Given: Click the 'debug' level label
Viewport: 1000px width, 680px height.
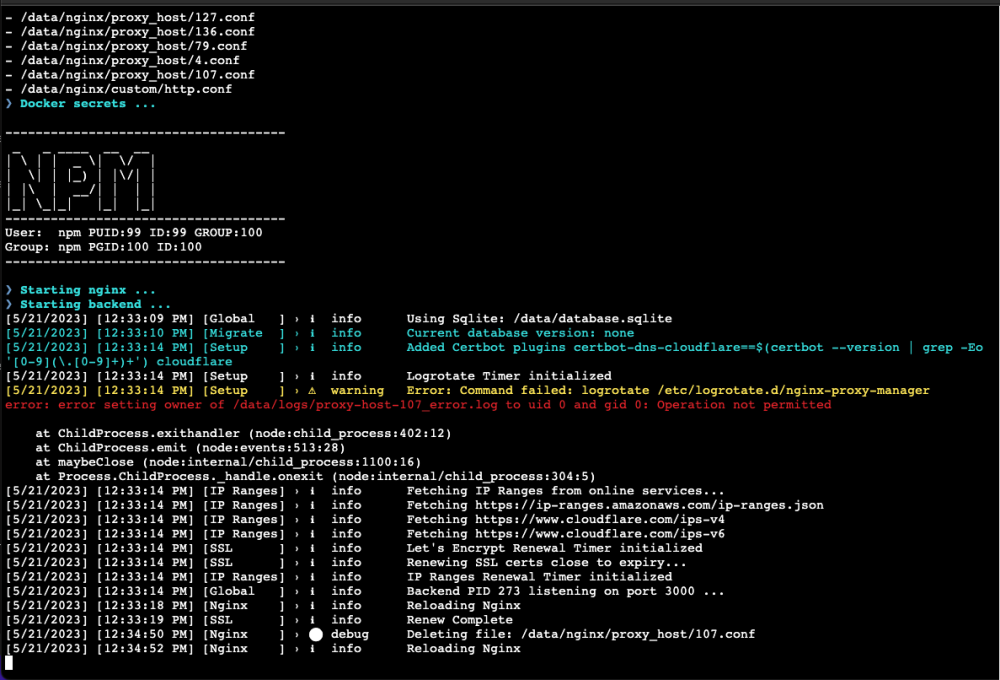Looking at the screenshot, I should [x=349, y=635].
